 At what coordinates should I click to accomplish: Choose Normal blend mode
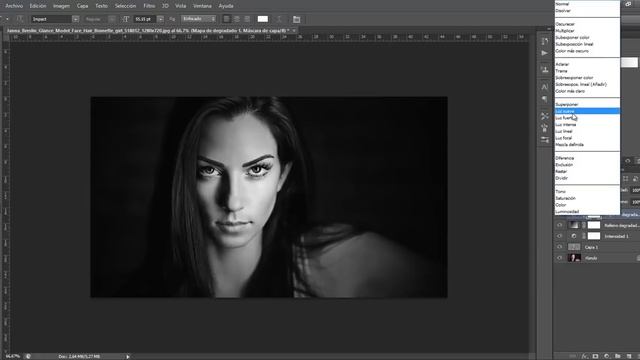point(587,4)
